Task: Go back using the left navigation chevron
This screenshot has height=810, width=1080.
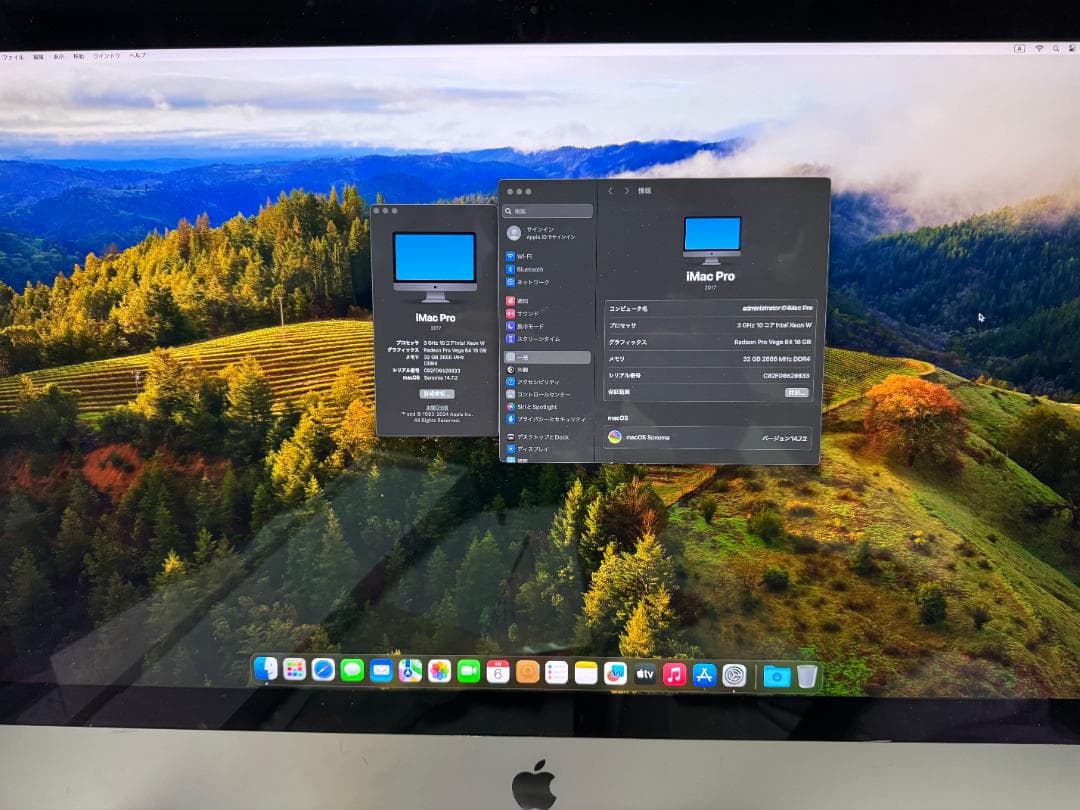Action: pos(610,192)
